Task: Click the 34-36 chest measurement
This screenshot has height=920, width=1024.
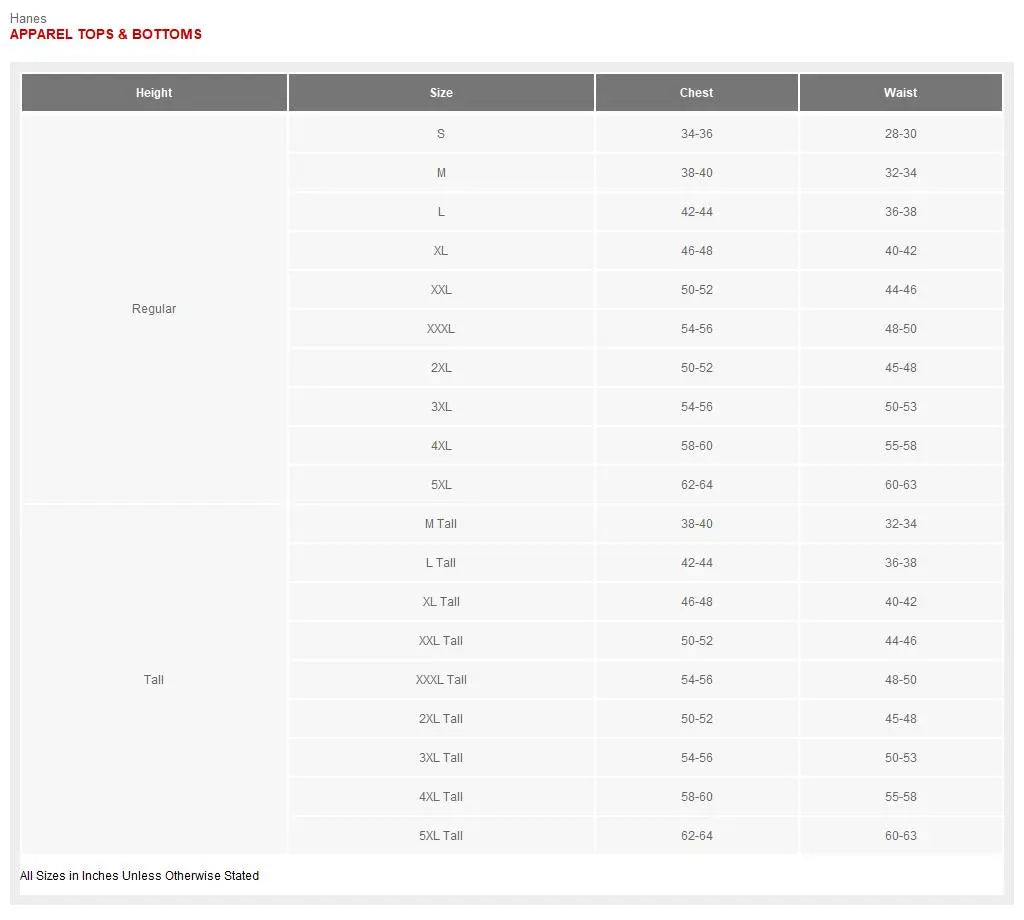Action: 696,134
